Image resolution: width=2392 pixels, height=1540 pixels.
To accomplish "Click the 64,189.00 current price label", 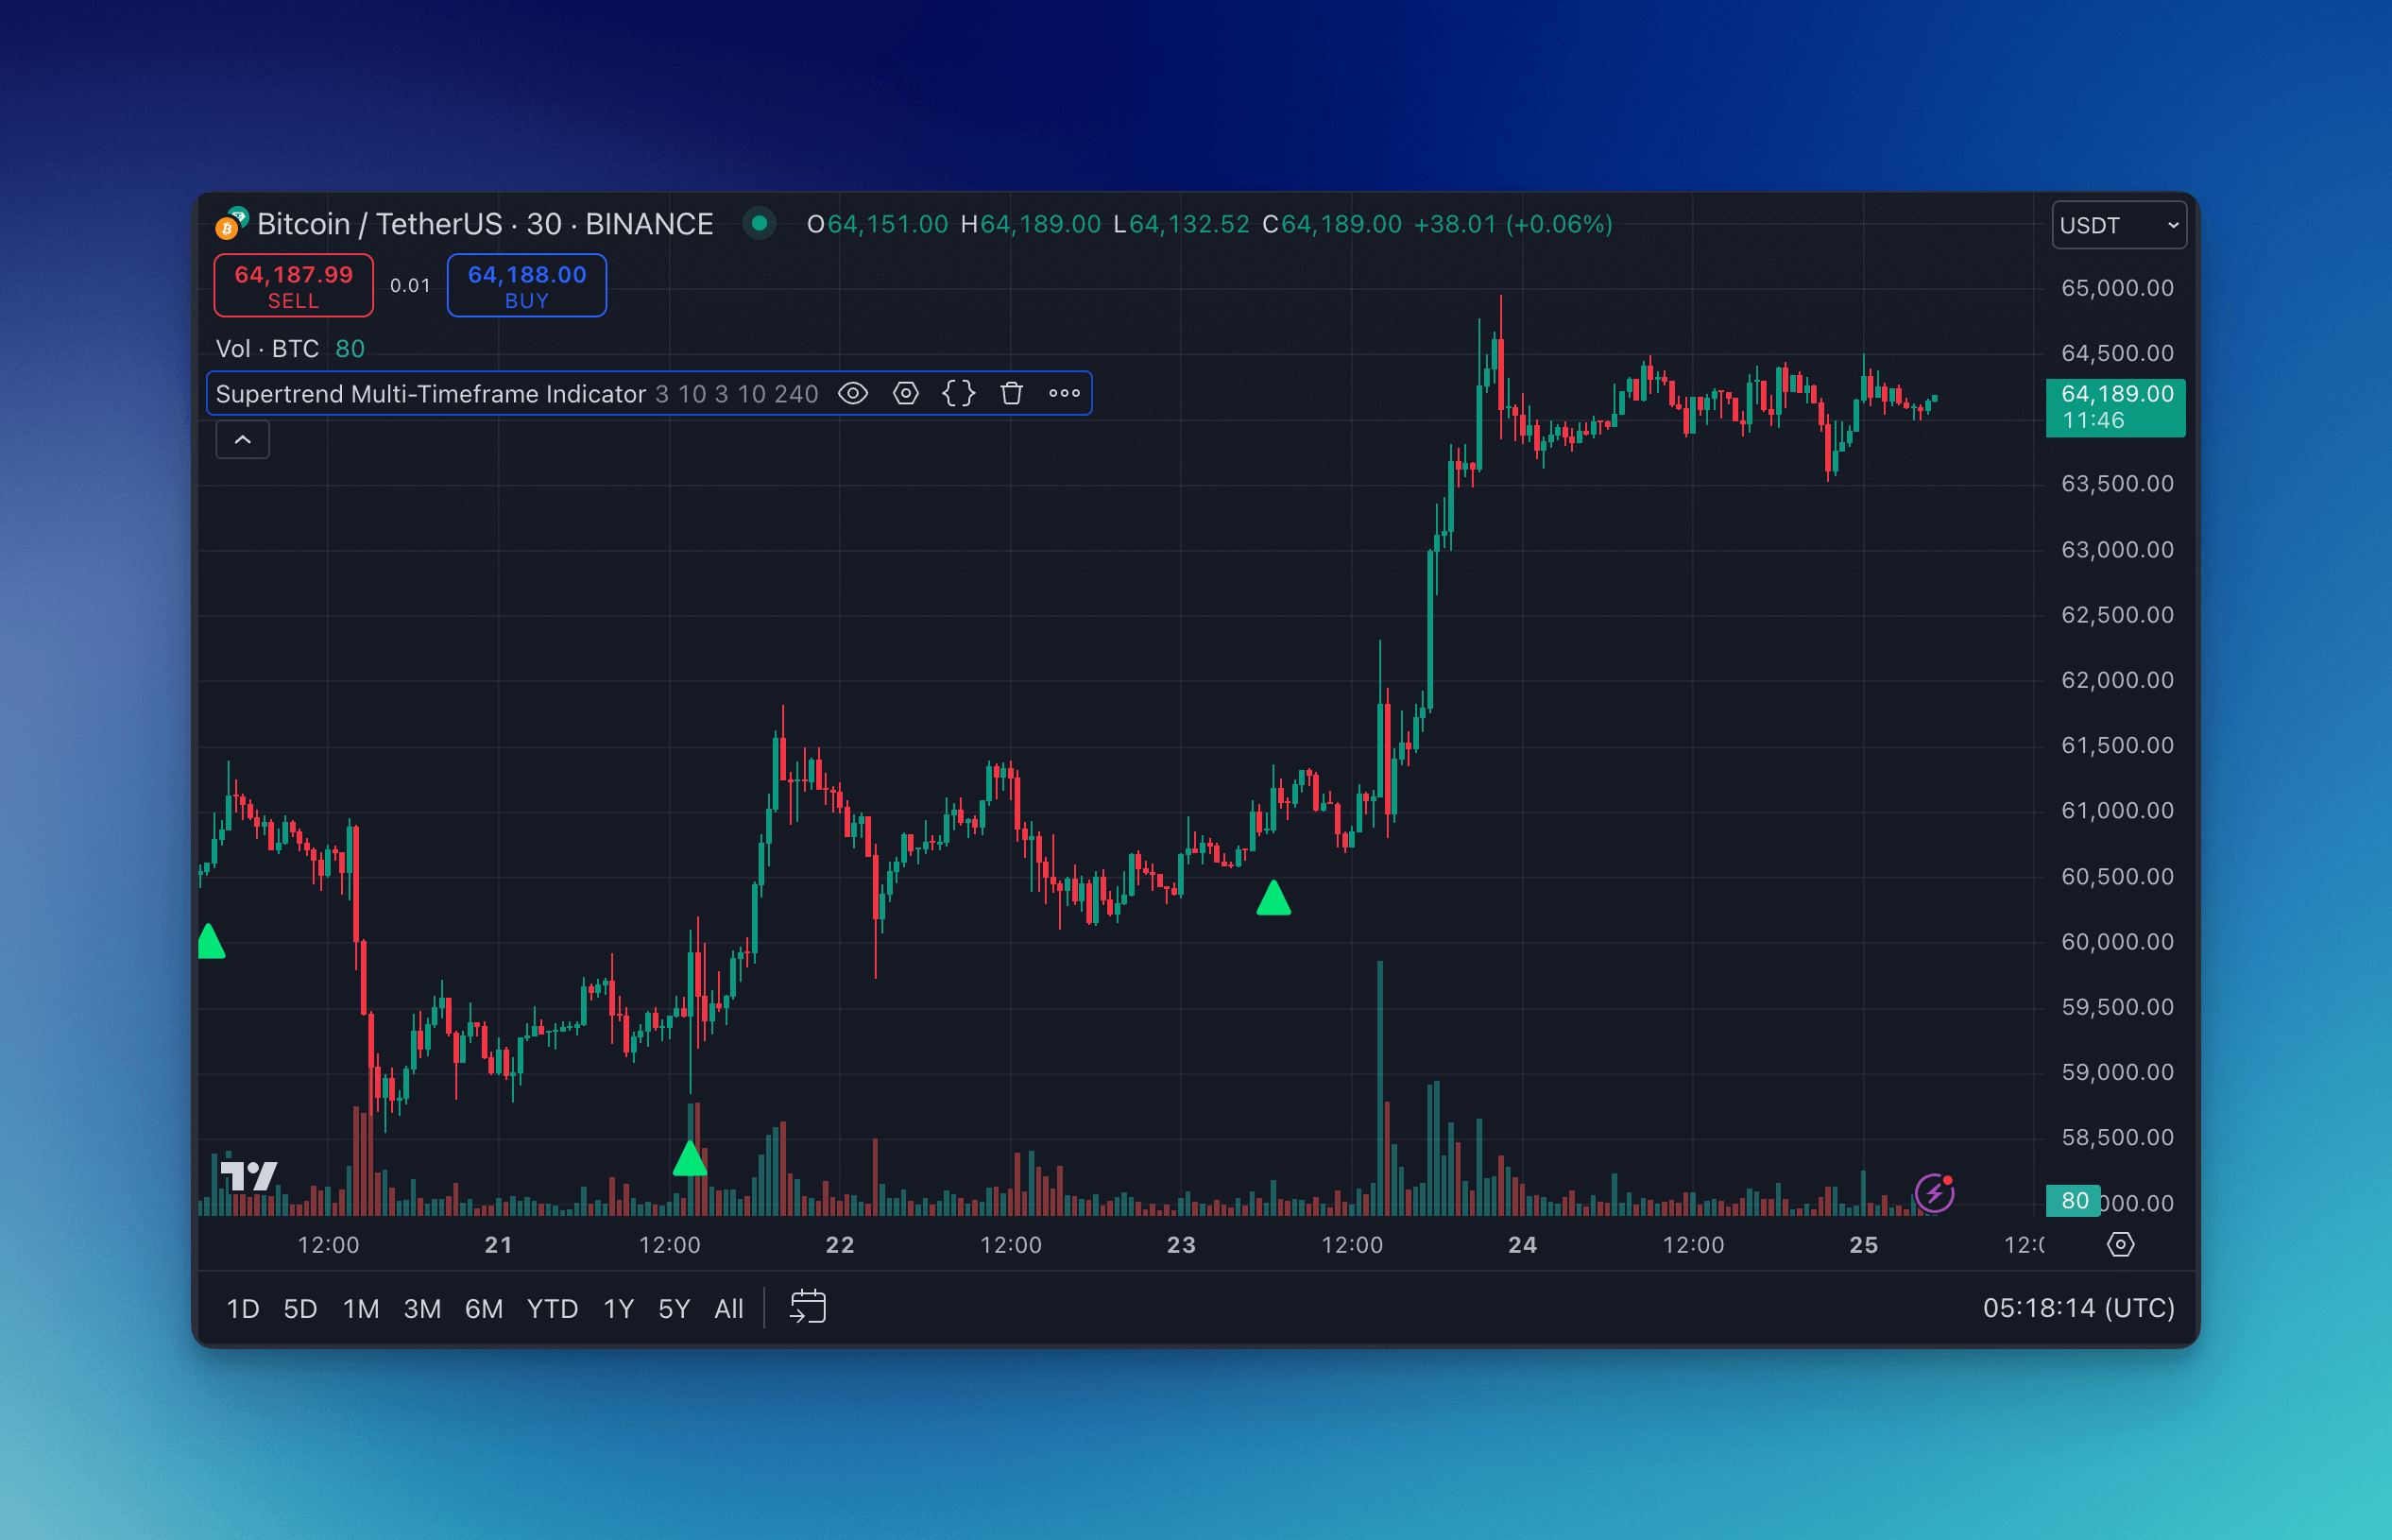I will pos(2115,407).
